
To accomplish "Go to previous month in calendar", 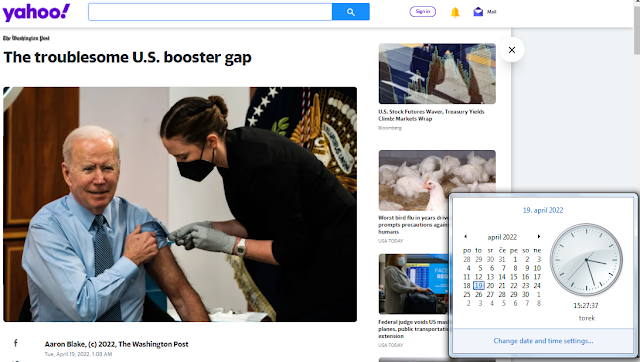I will point(465,236).
